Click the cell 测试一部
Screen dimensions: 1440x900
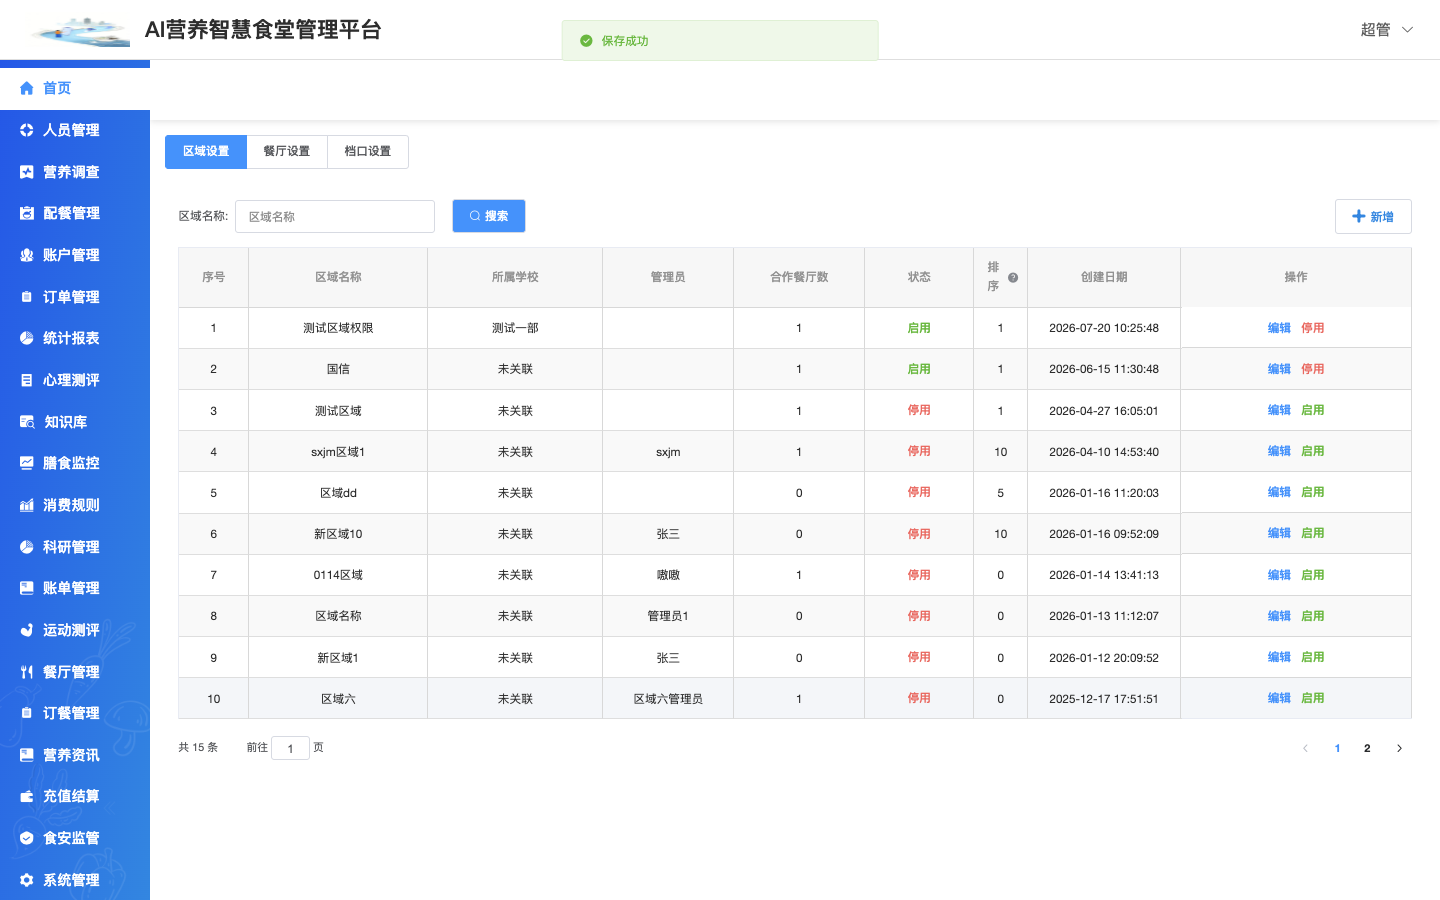(515, 328)
